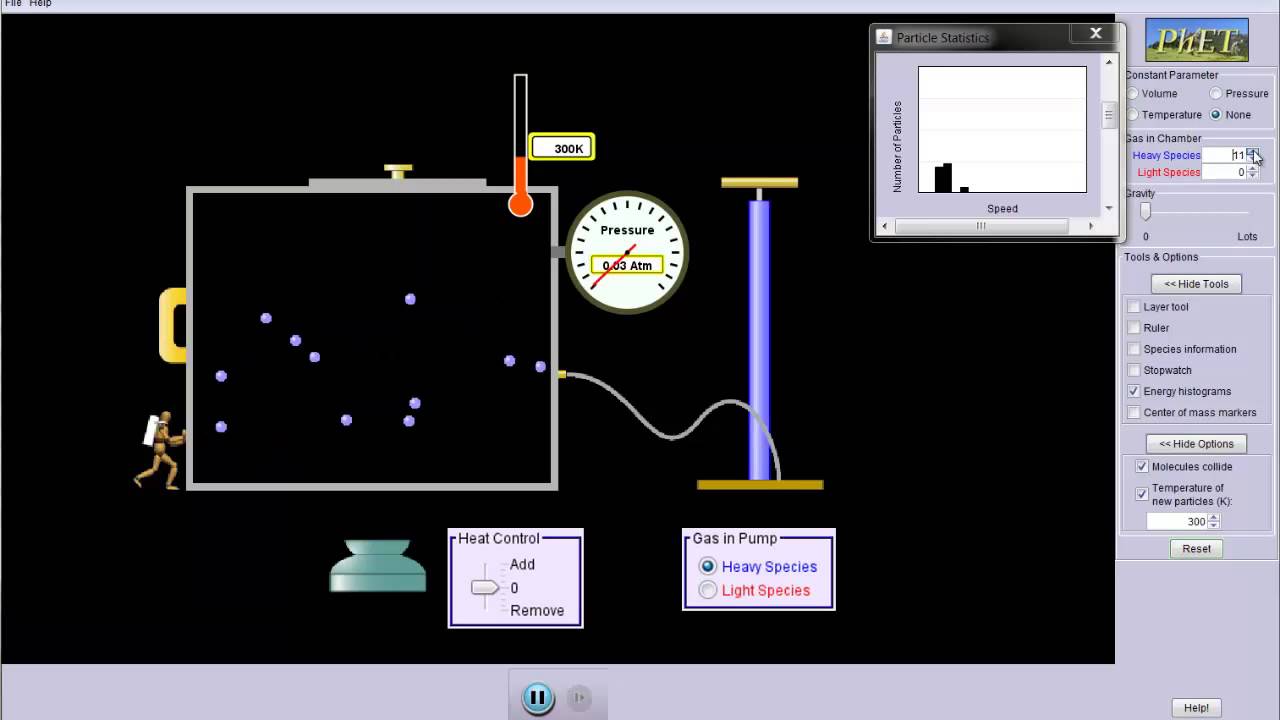This screenshot has height=720, width=1280.
Task: Click the Particle Statistics vertical scrollbar thumb
Action: pyautogui.click(x=1108, y=116)
